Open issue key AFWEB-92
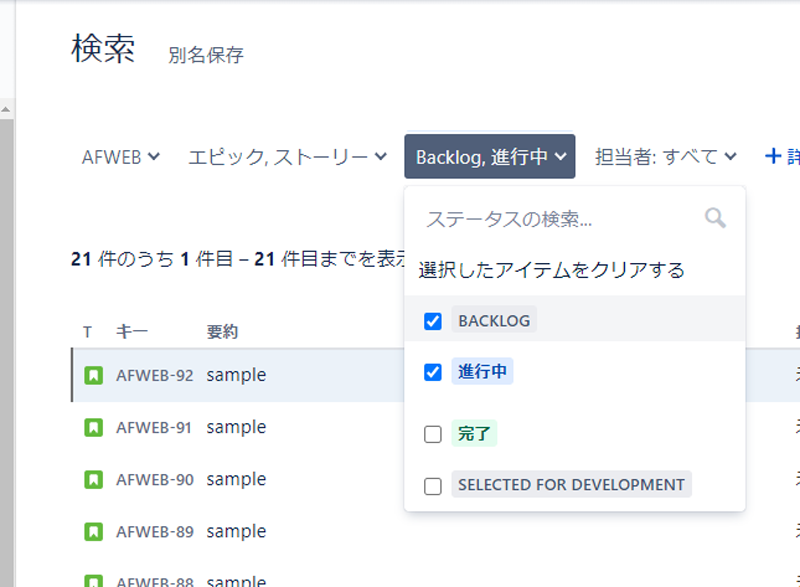This screenshot has width=800, height=587. coord(155,376)
